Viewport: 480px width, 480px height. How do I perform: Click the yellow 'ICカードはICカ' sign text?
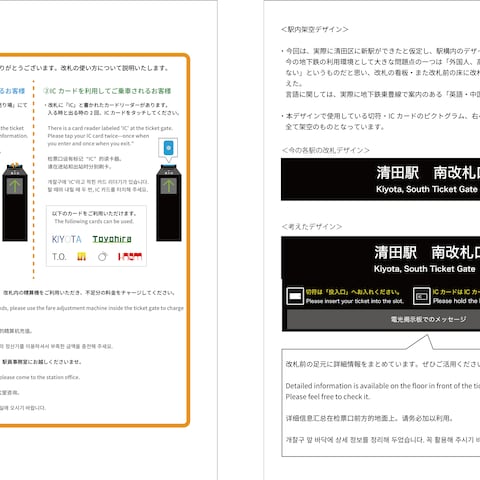pos(456,292)
